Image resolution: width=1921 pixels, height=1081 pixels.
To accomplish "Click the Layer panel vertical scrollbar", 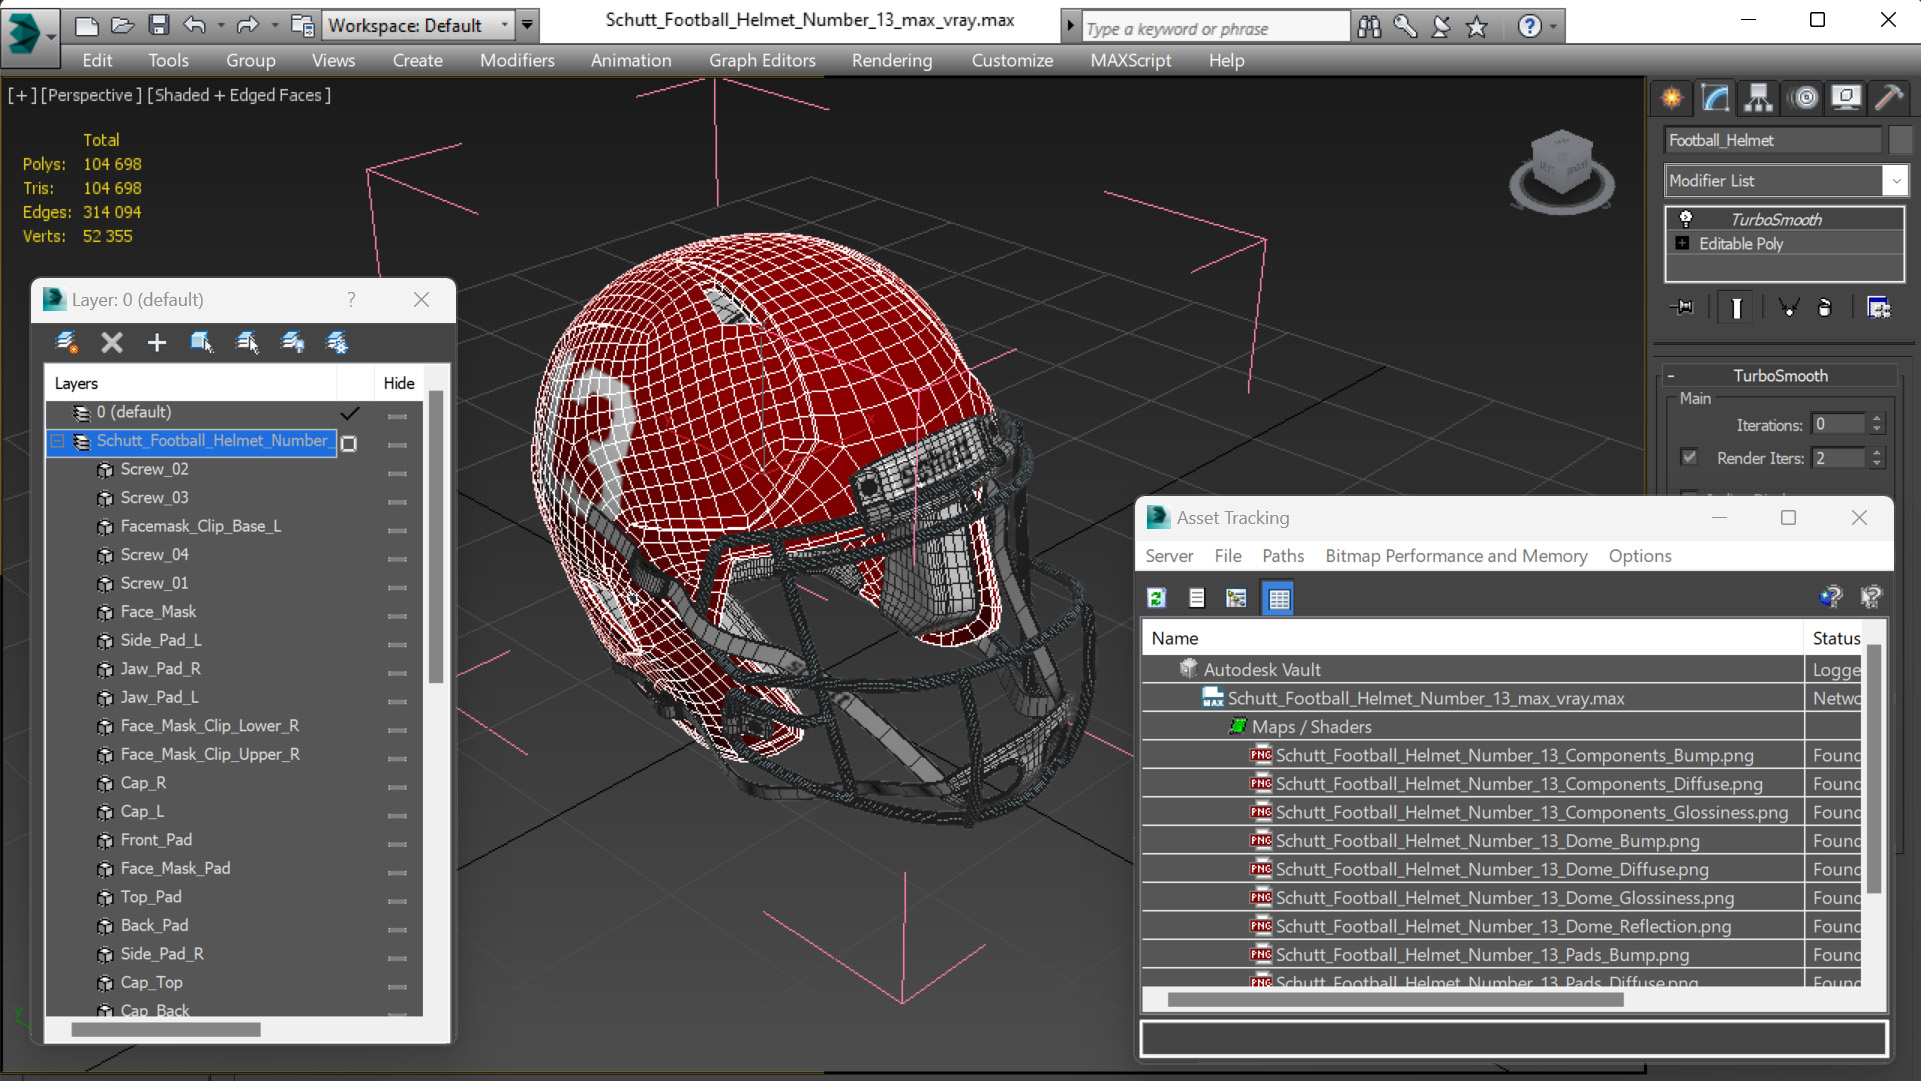I will click(x=435, y=539).
